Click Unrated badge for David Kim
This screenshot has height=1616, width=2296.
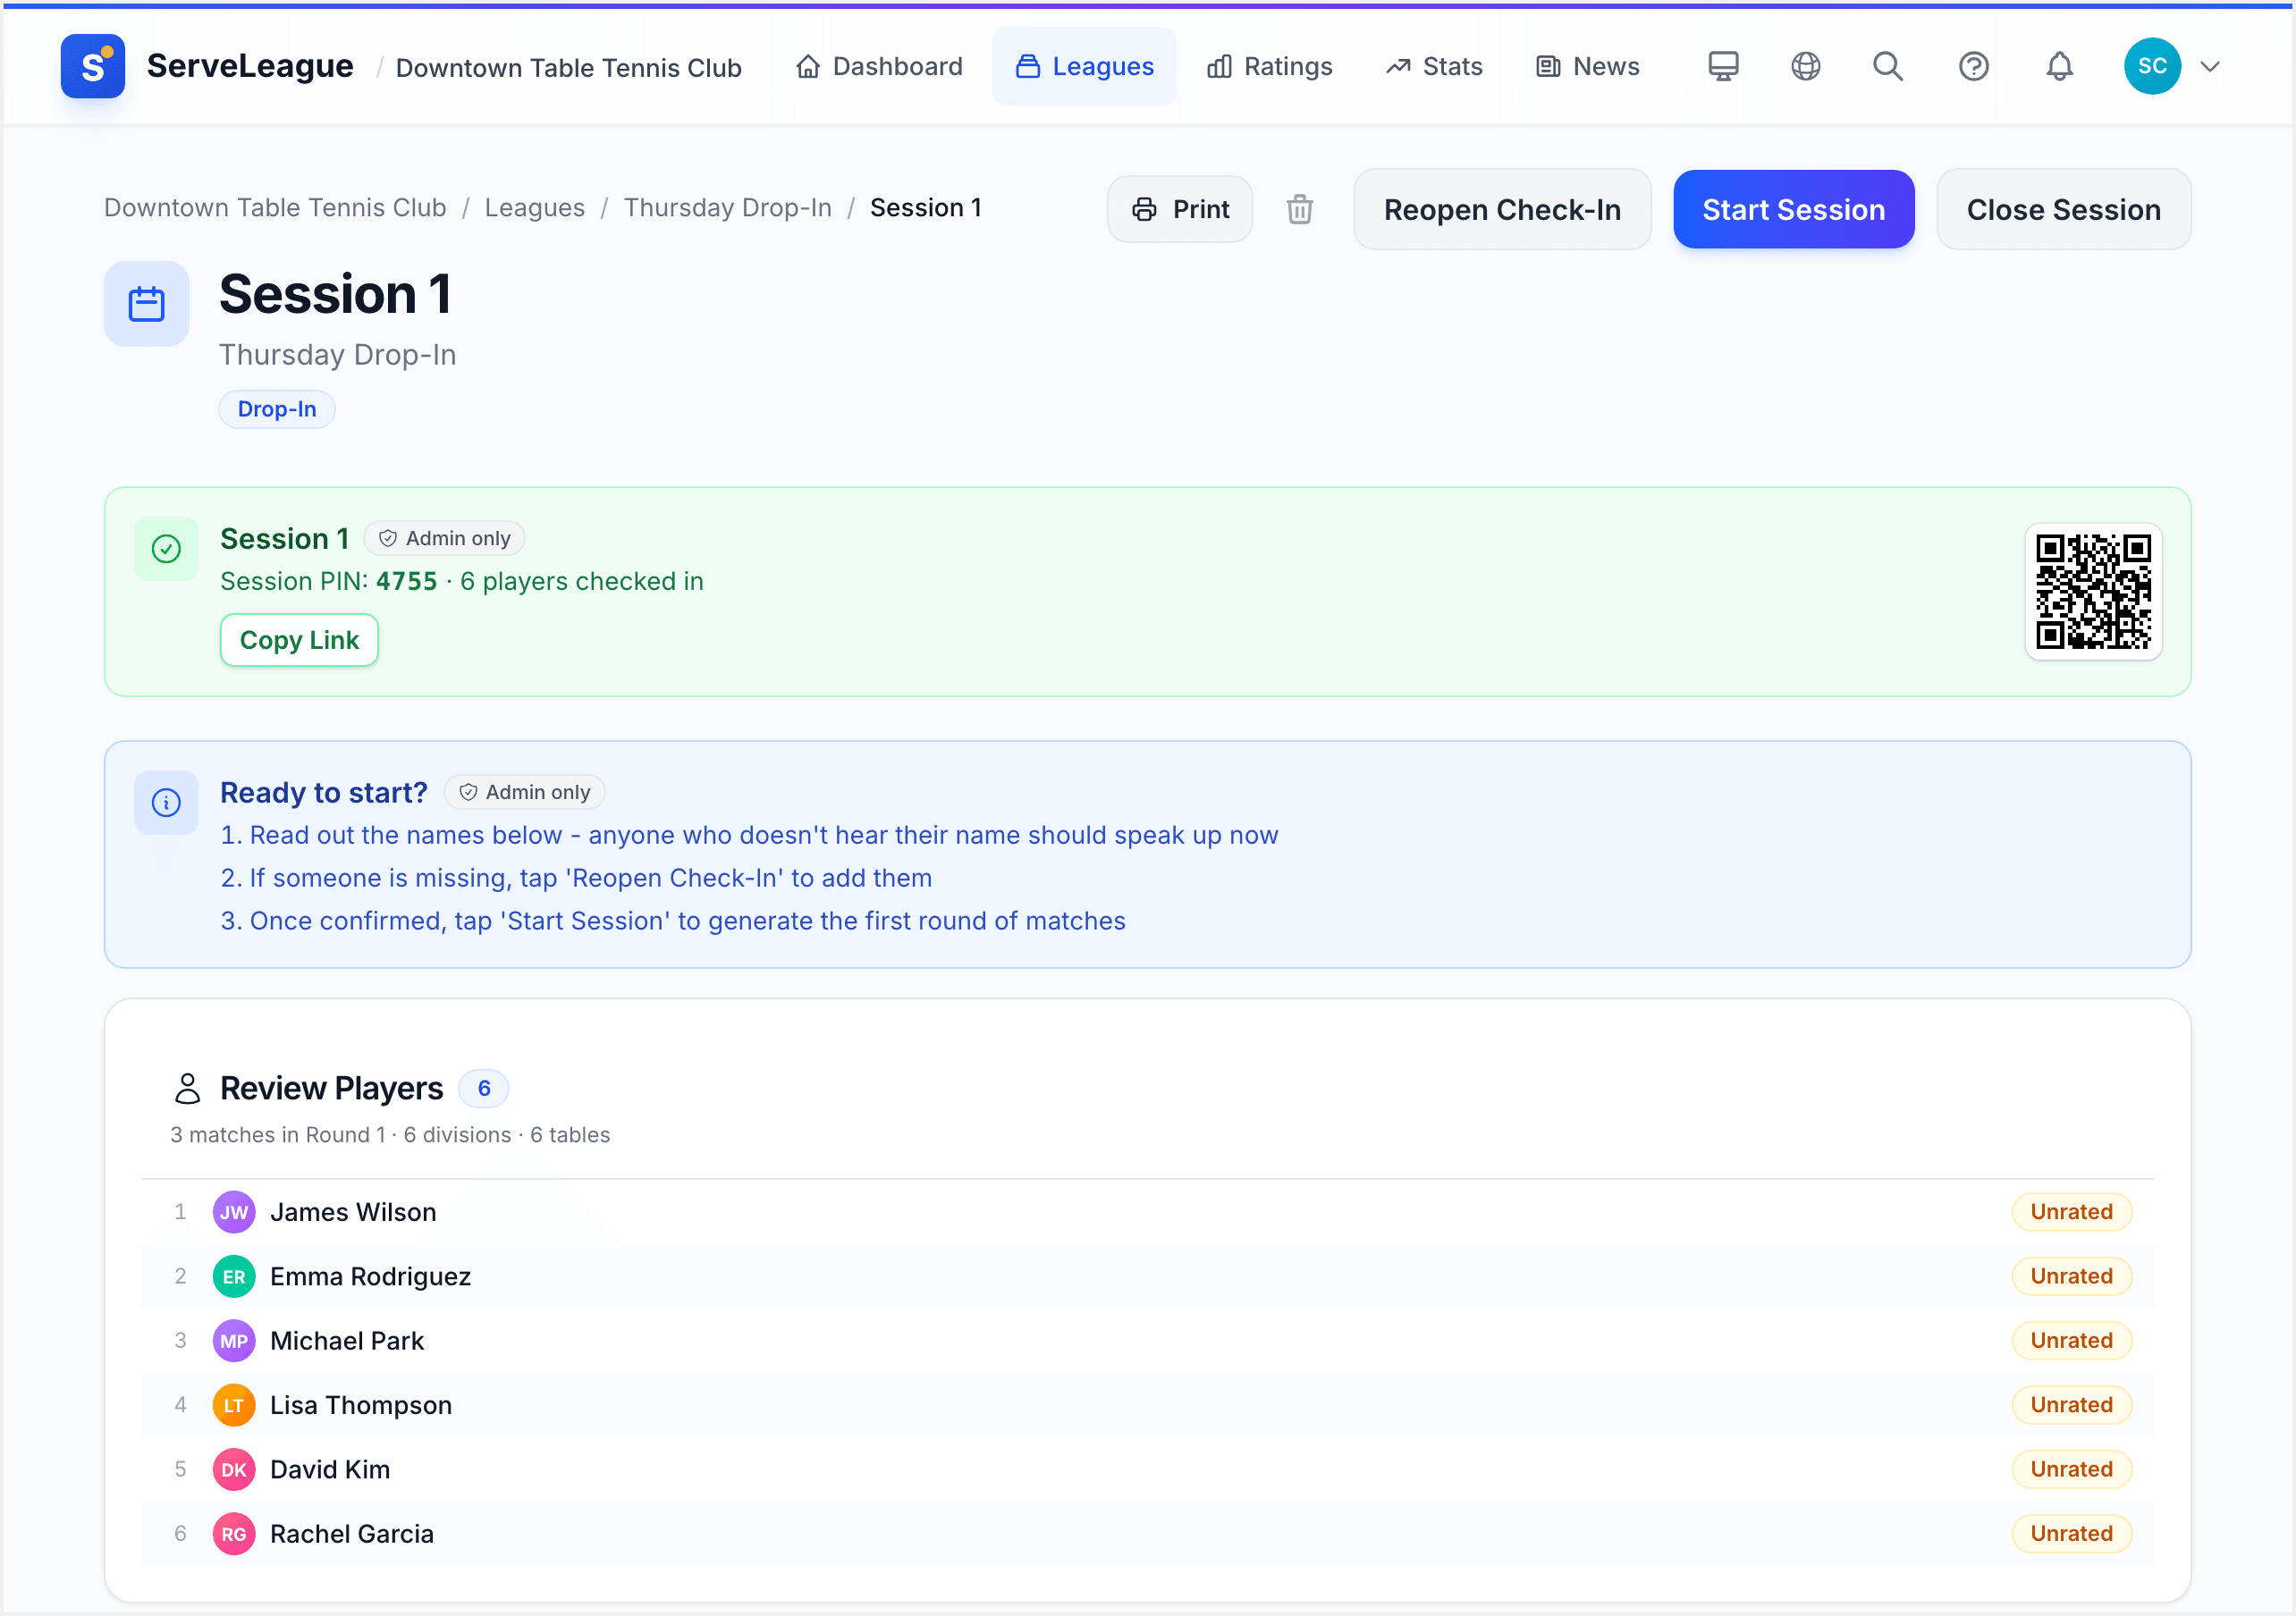click(2071, 1469)
